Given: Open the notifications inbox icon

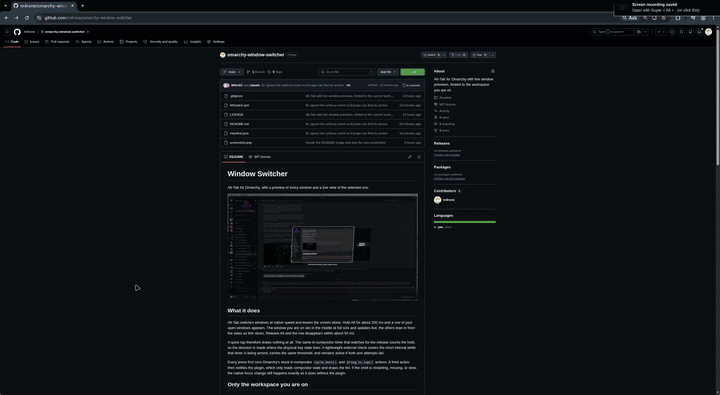Looking at the screenshot, I should tap(699, 32).
